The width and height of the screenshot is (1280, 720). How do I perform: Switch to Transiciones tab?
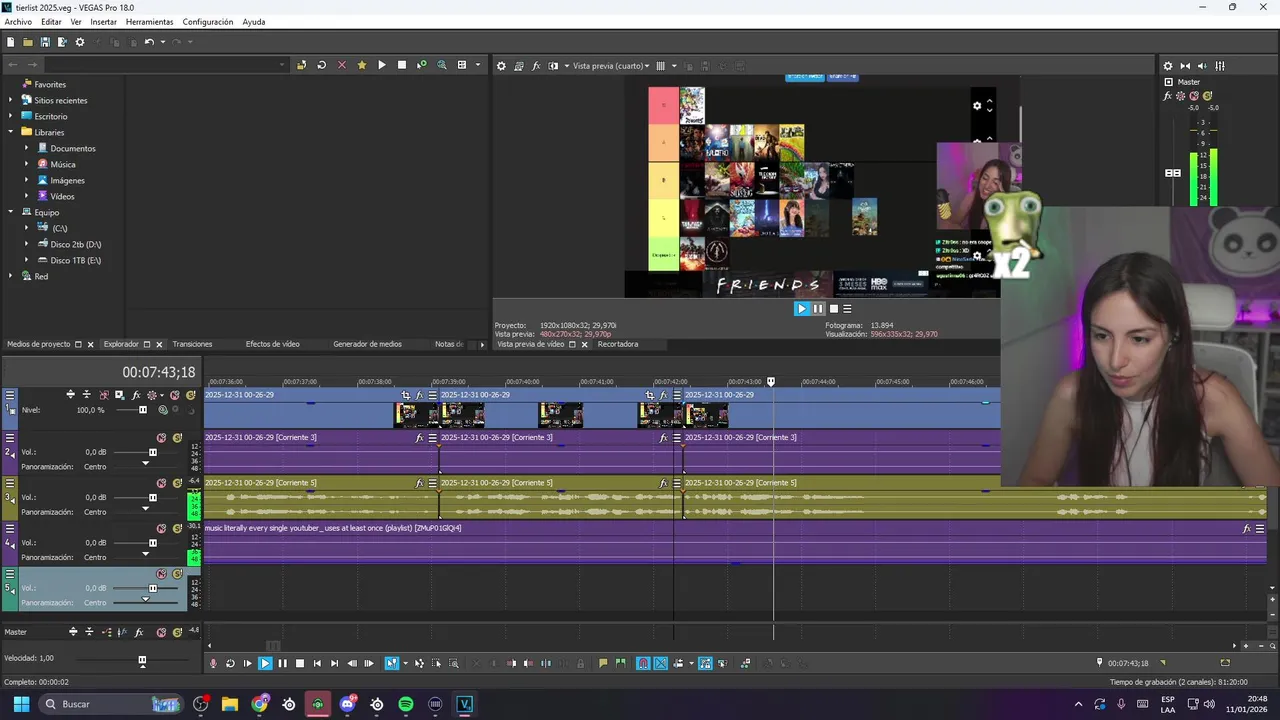(x=192, y=344)
